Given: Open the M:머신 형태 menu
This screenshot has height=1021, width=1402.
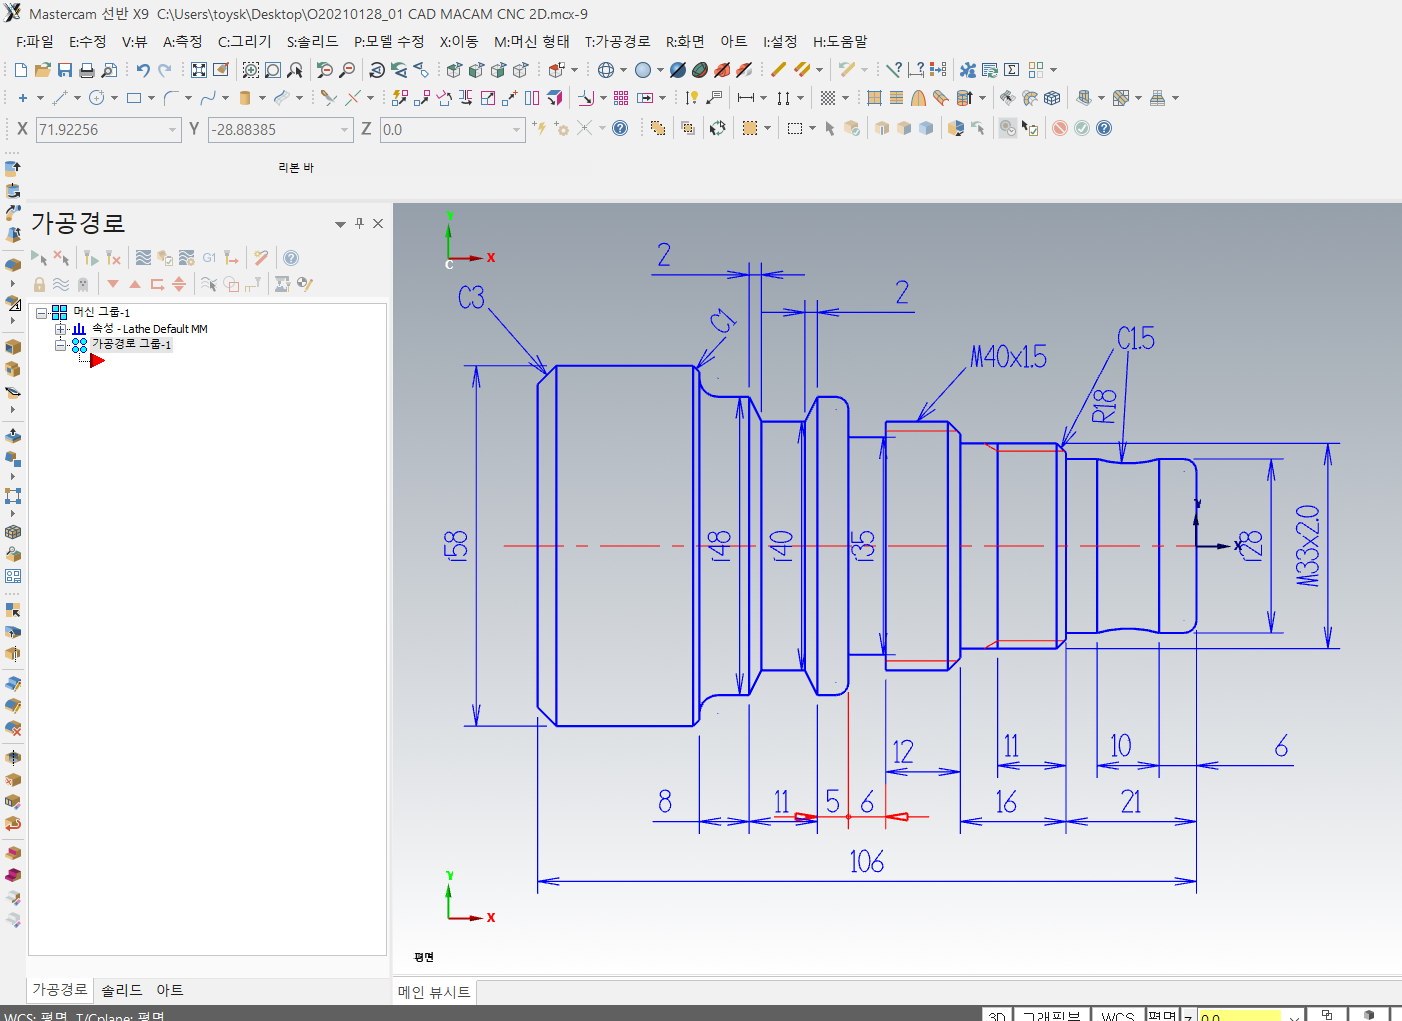Looking at the screenshot, I should pyautogui.click(x=531, y=41).
